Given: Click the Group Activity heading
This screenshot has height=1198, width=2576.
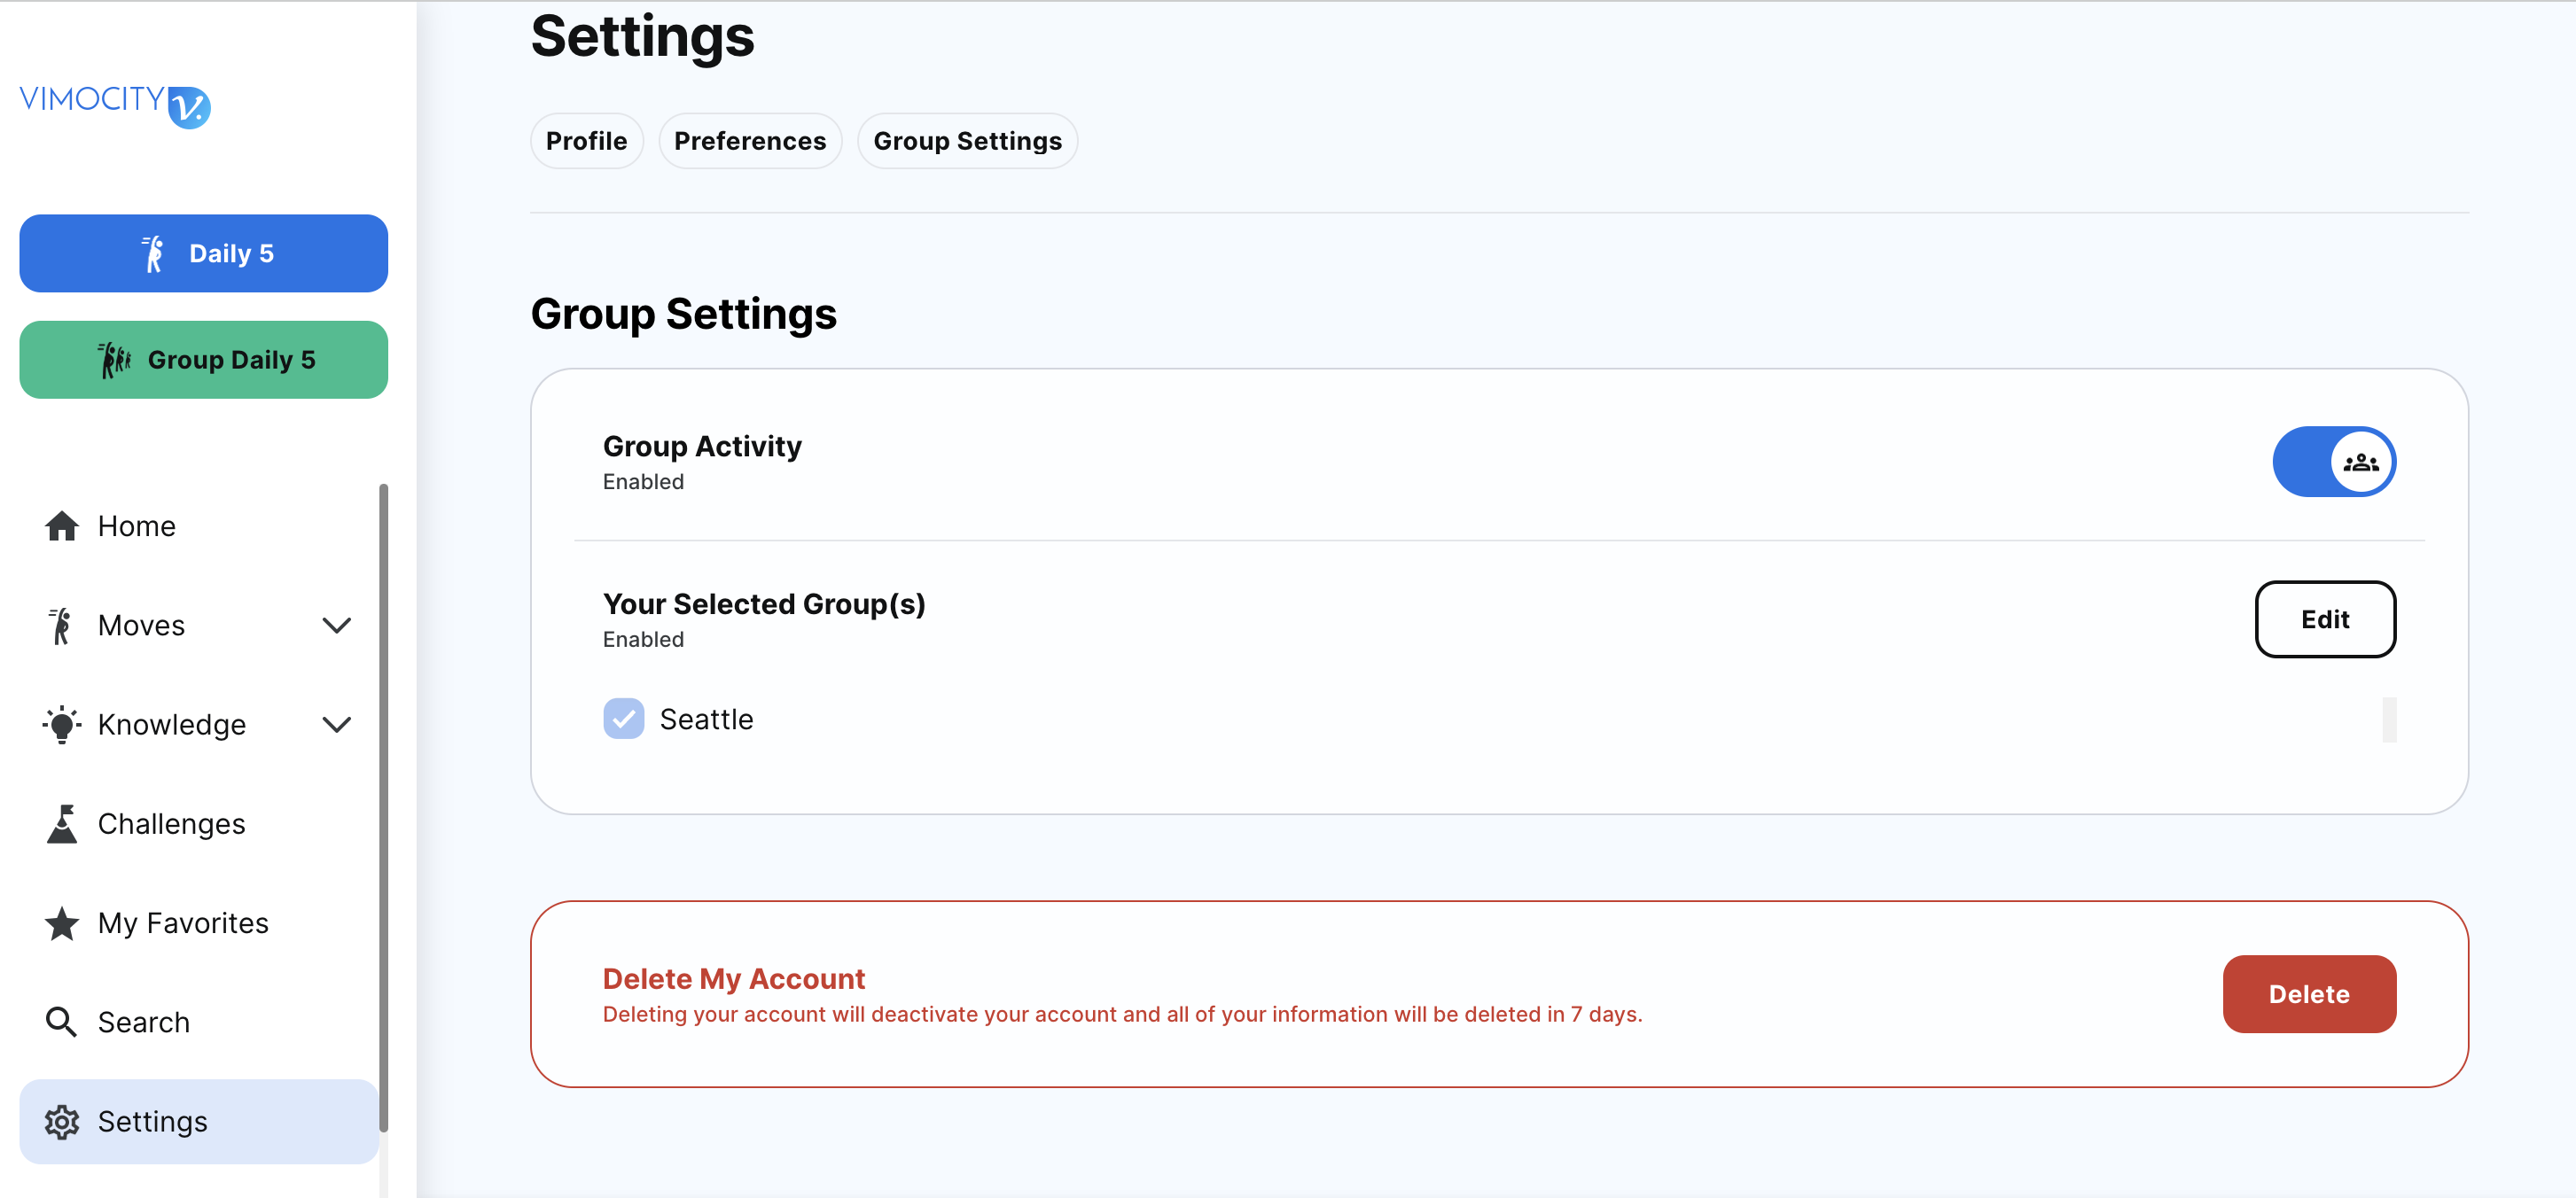Looking at the screenshot, I should 702,446.
